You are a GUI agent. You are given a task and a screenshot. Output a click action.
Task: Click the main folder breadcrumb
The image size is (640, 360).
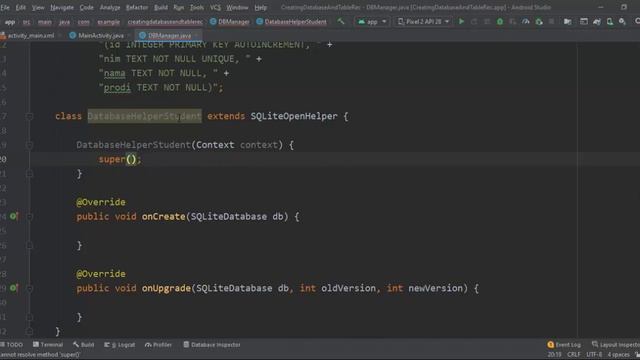tap(44, 22)
